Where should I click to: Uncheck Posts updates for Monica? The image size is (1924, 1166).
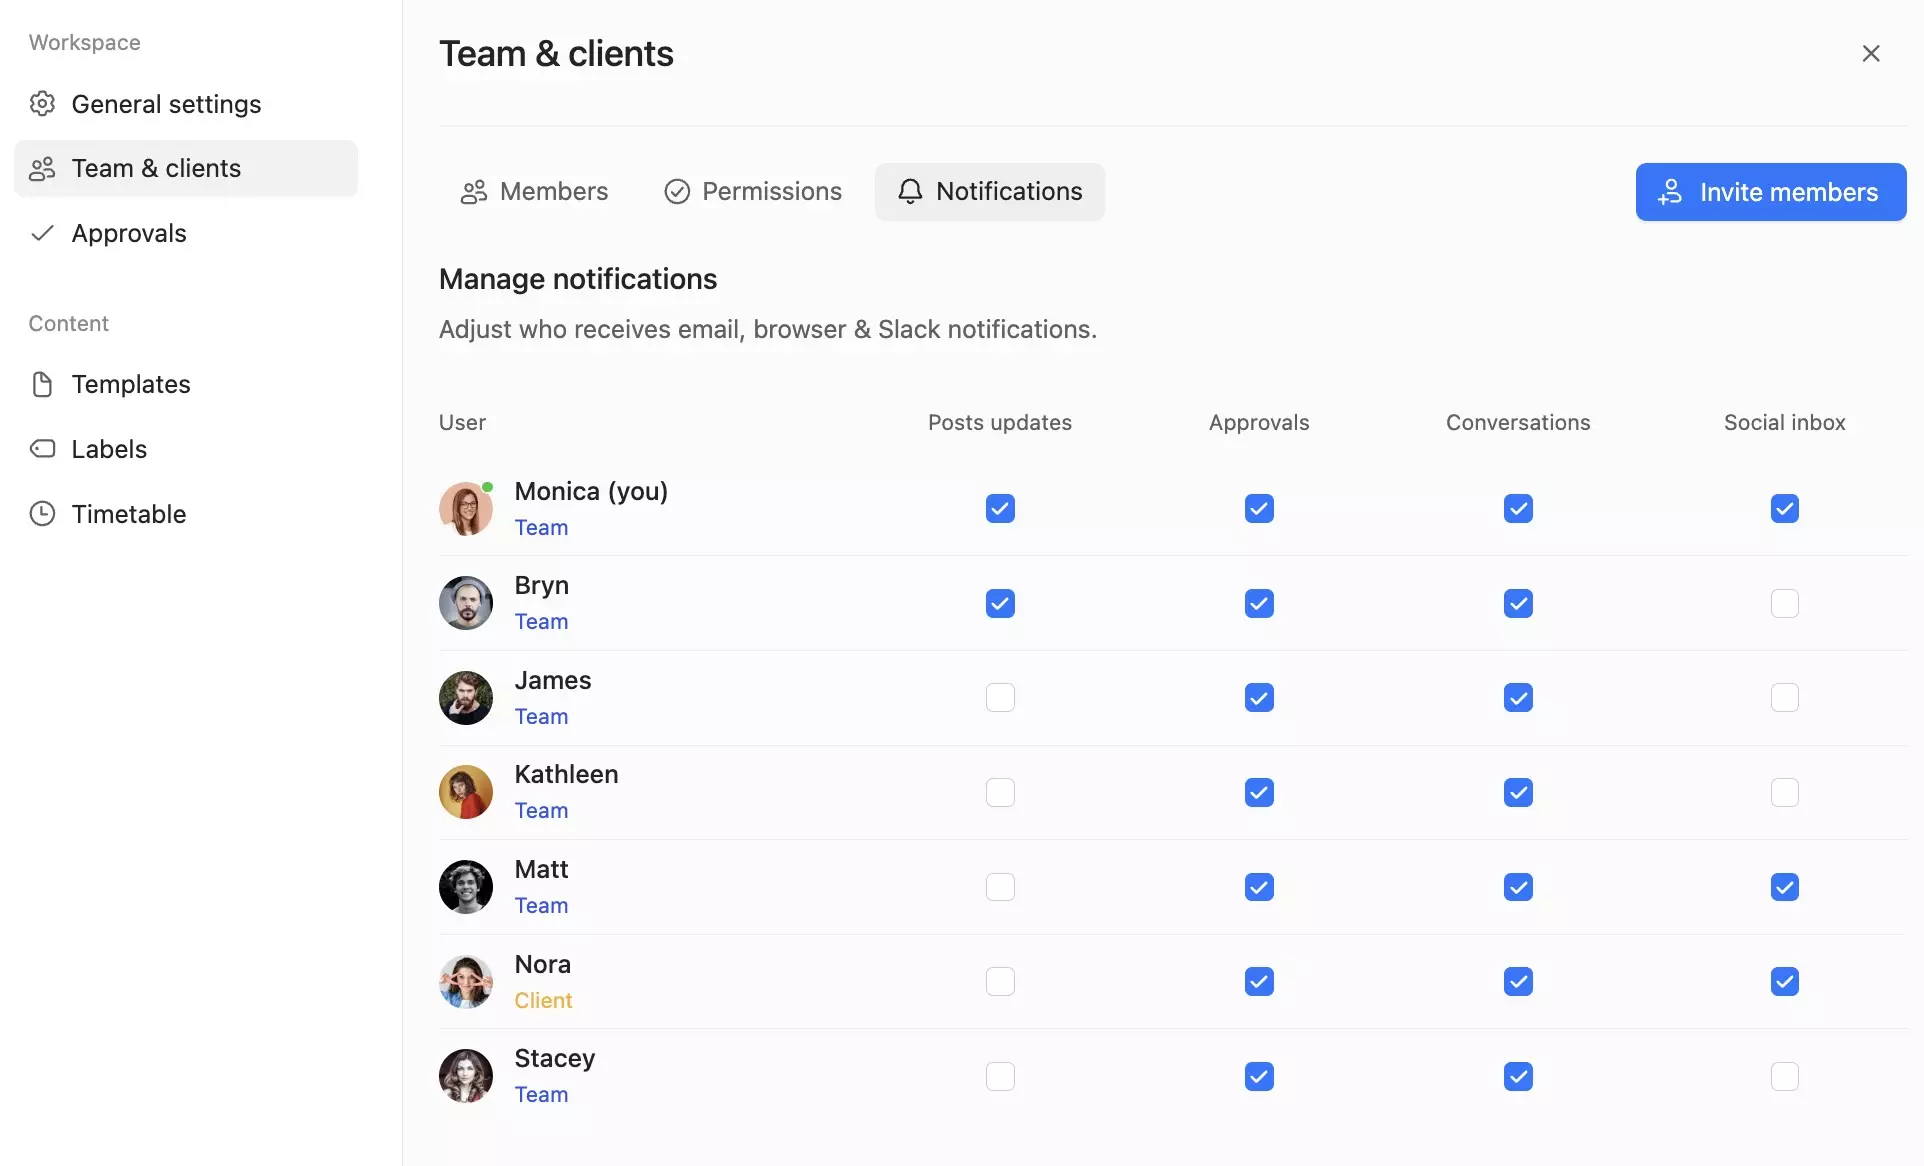(x=1000, y=509)
